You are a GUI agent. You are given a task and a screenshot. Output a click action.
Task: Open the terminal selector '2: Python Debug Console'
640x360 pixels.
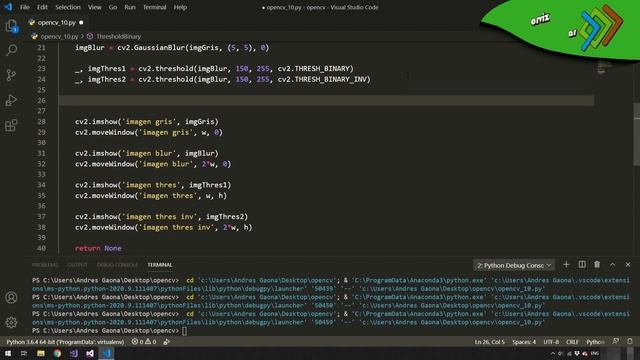click(514, 265)
